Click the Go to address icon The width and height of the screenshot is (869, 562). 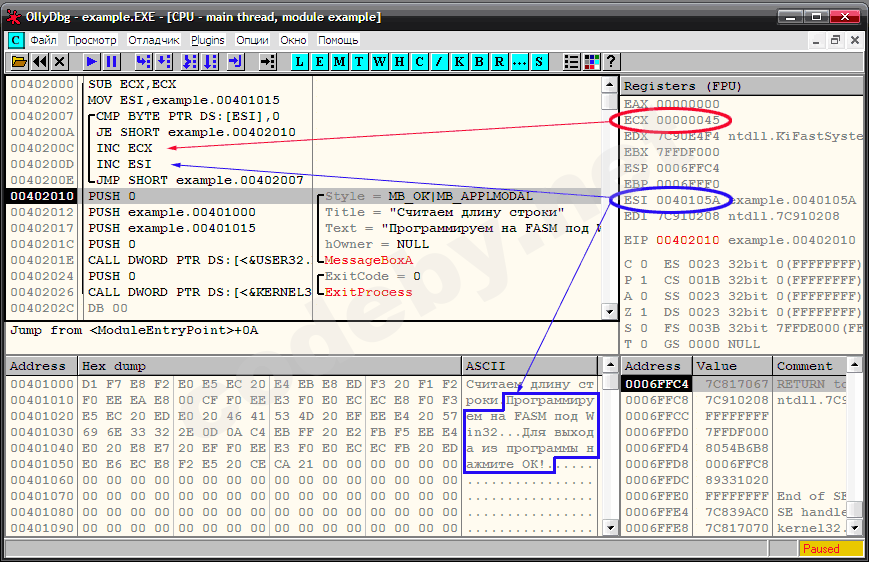coord(267,62)
